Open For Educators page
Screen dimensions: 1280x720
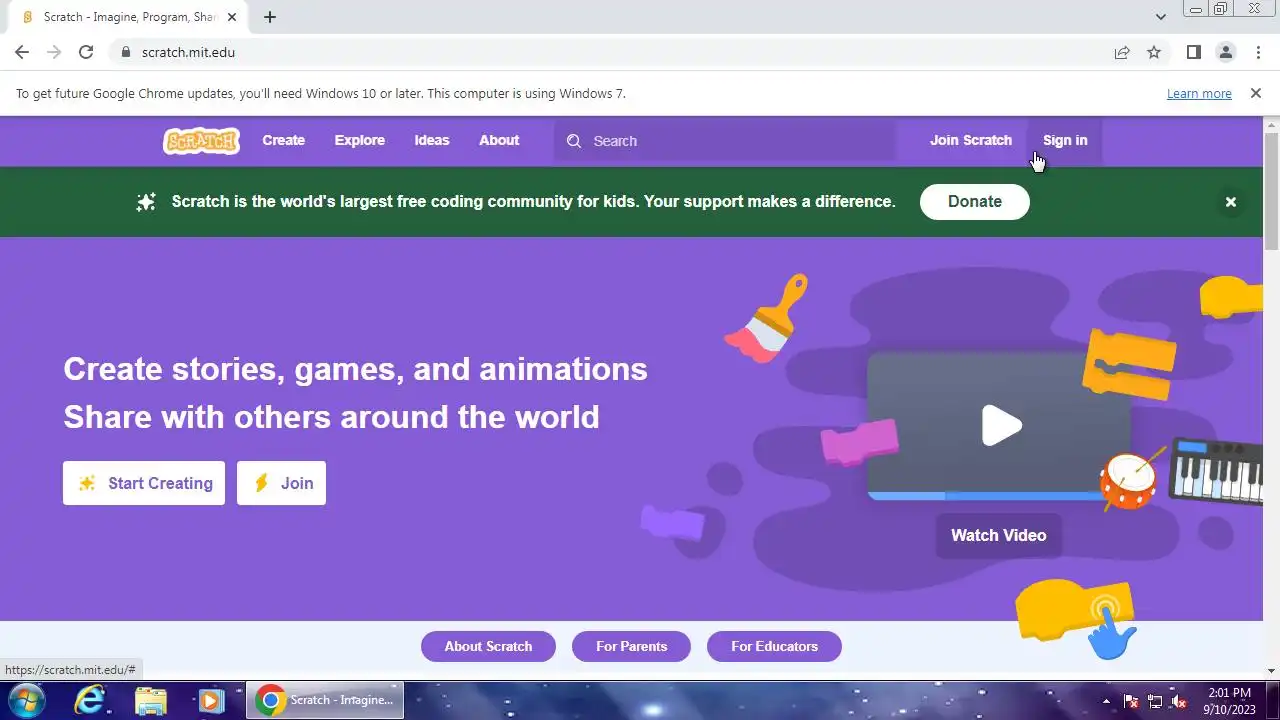click(774, 646)
